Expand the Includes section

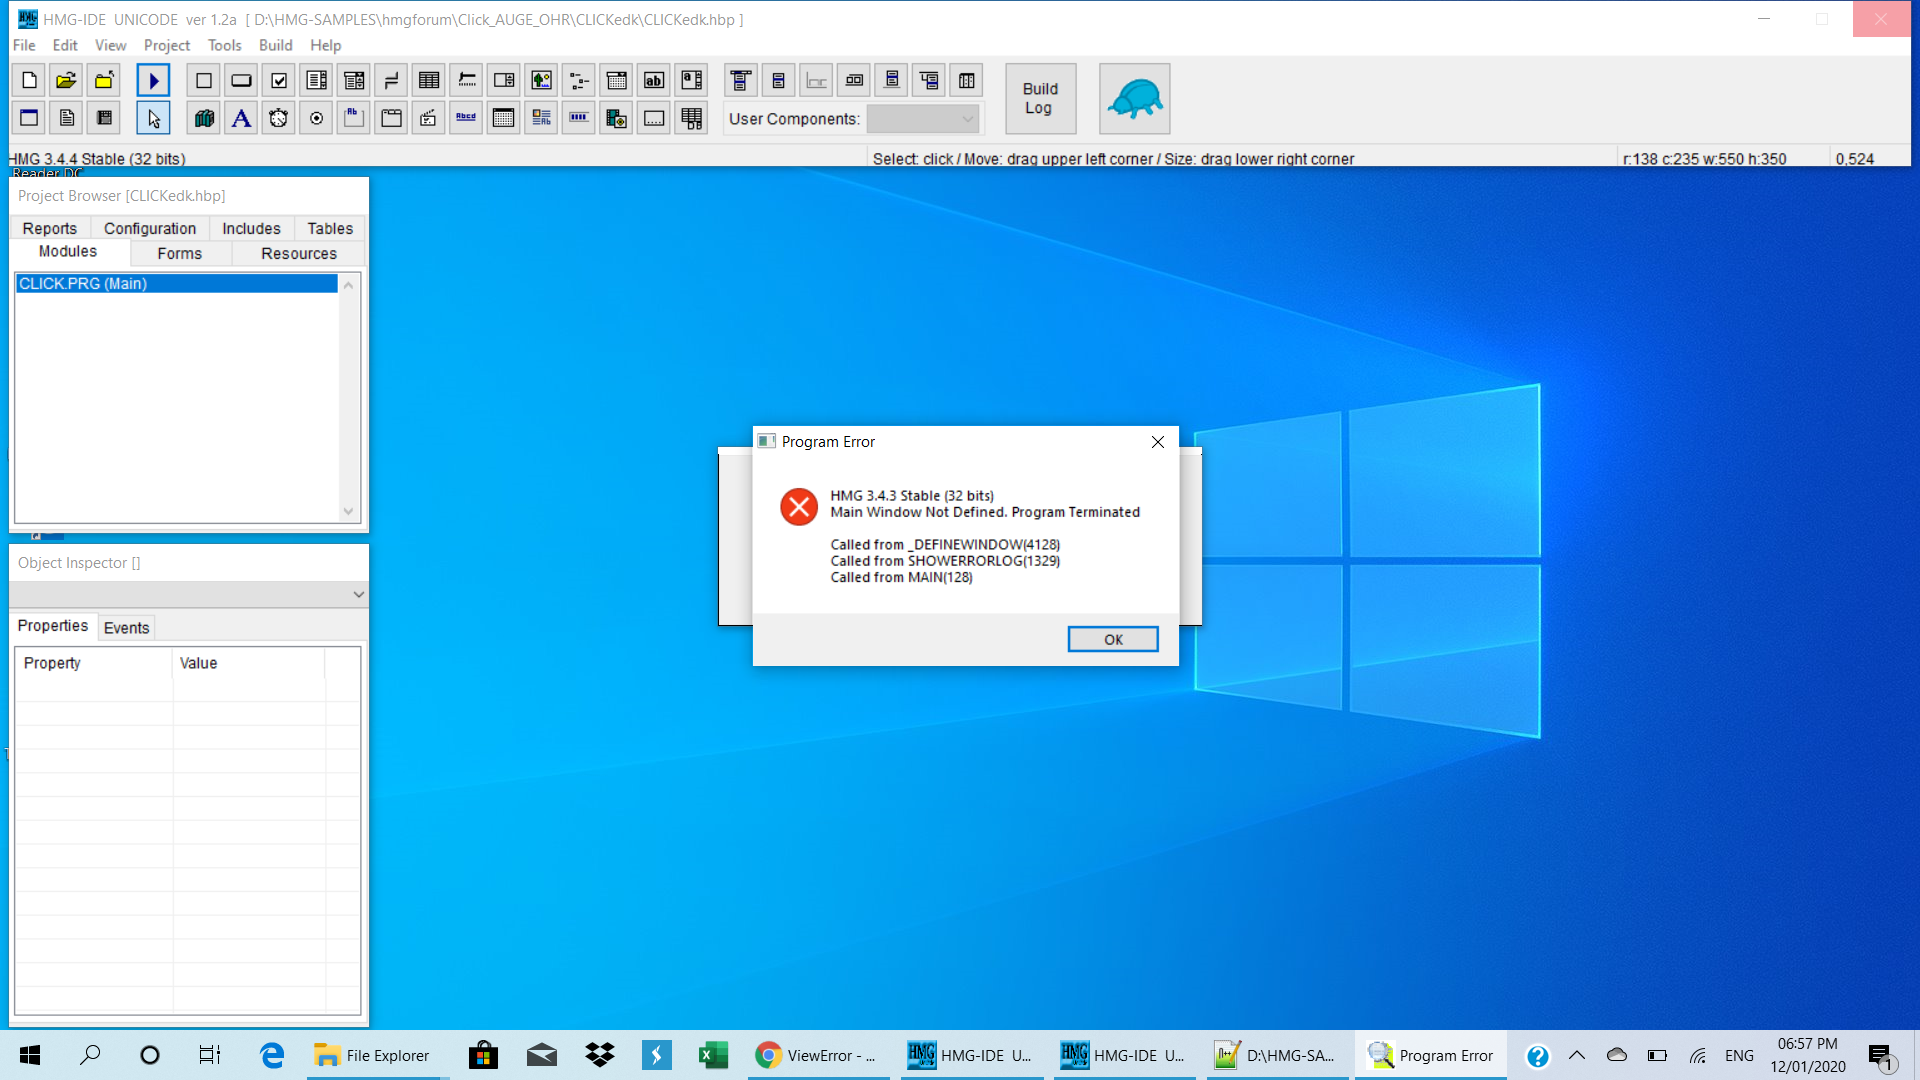click(251, 228)
